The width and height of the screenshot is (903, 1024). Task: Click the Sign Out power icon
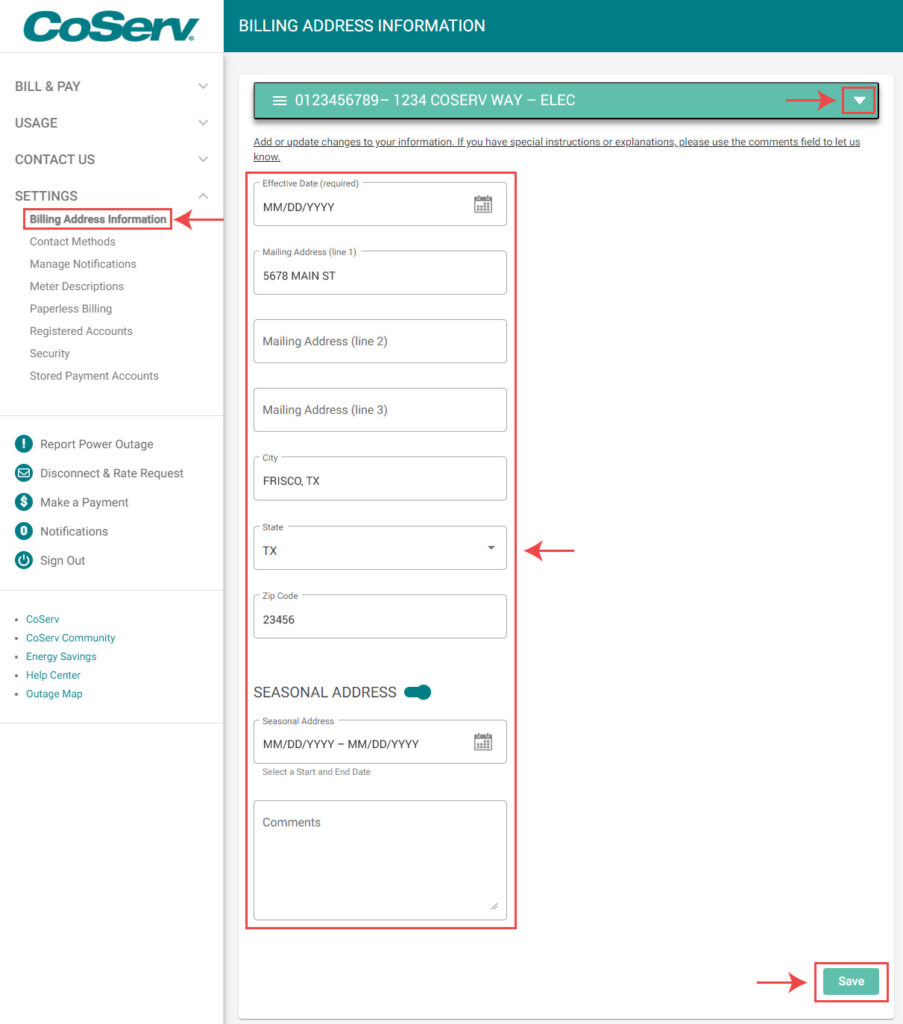pos(24,560)
